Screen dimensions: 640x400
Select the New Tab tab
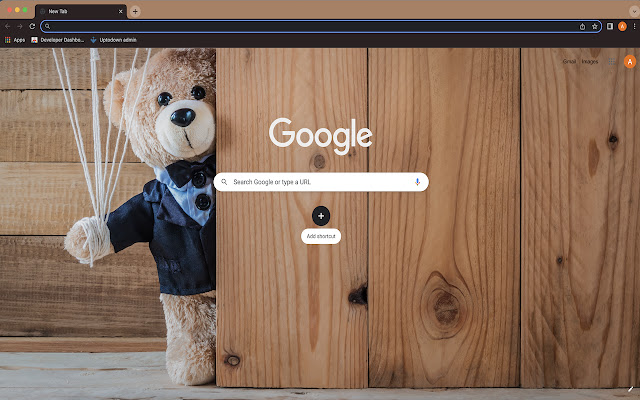pos(81,11)
